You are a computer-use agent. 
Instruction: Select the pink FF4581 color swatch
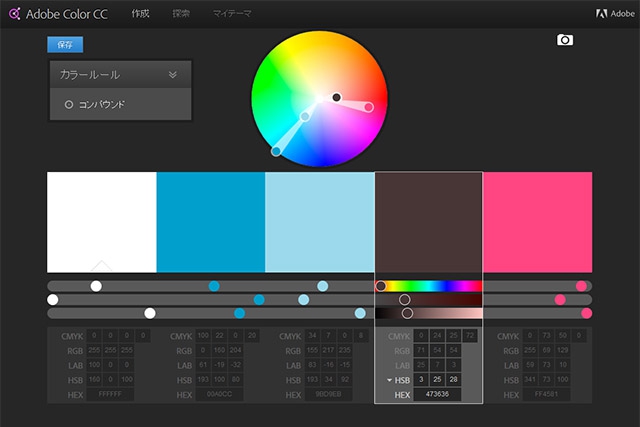(538, 222)
